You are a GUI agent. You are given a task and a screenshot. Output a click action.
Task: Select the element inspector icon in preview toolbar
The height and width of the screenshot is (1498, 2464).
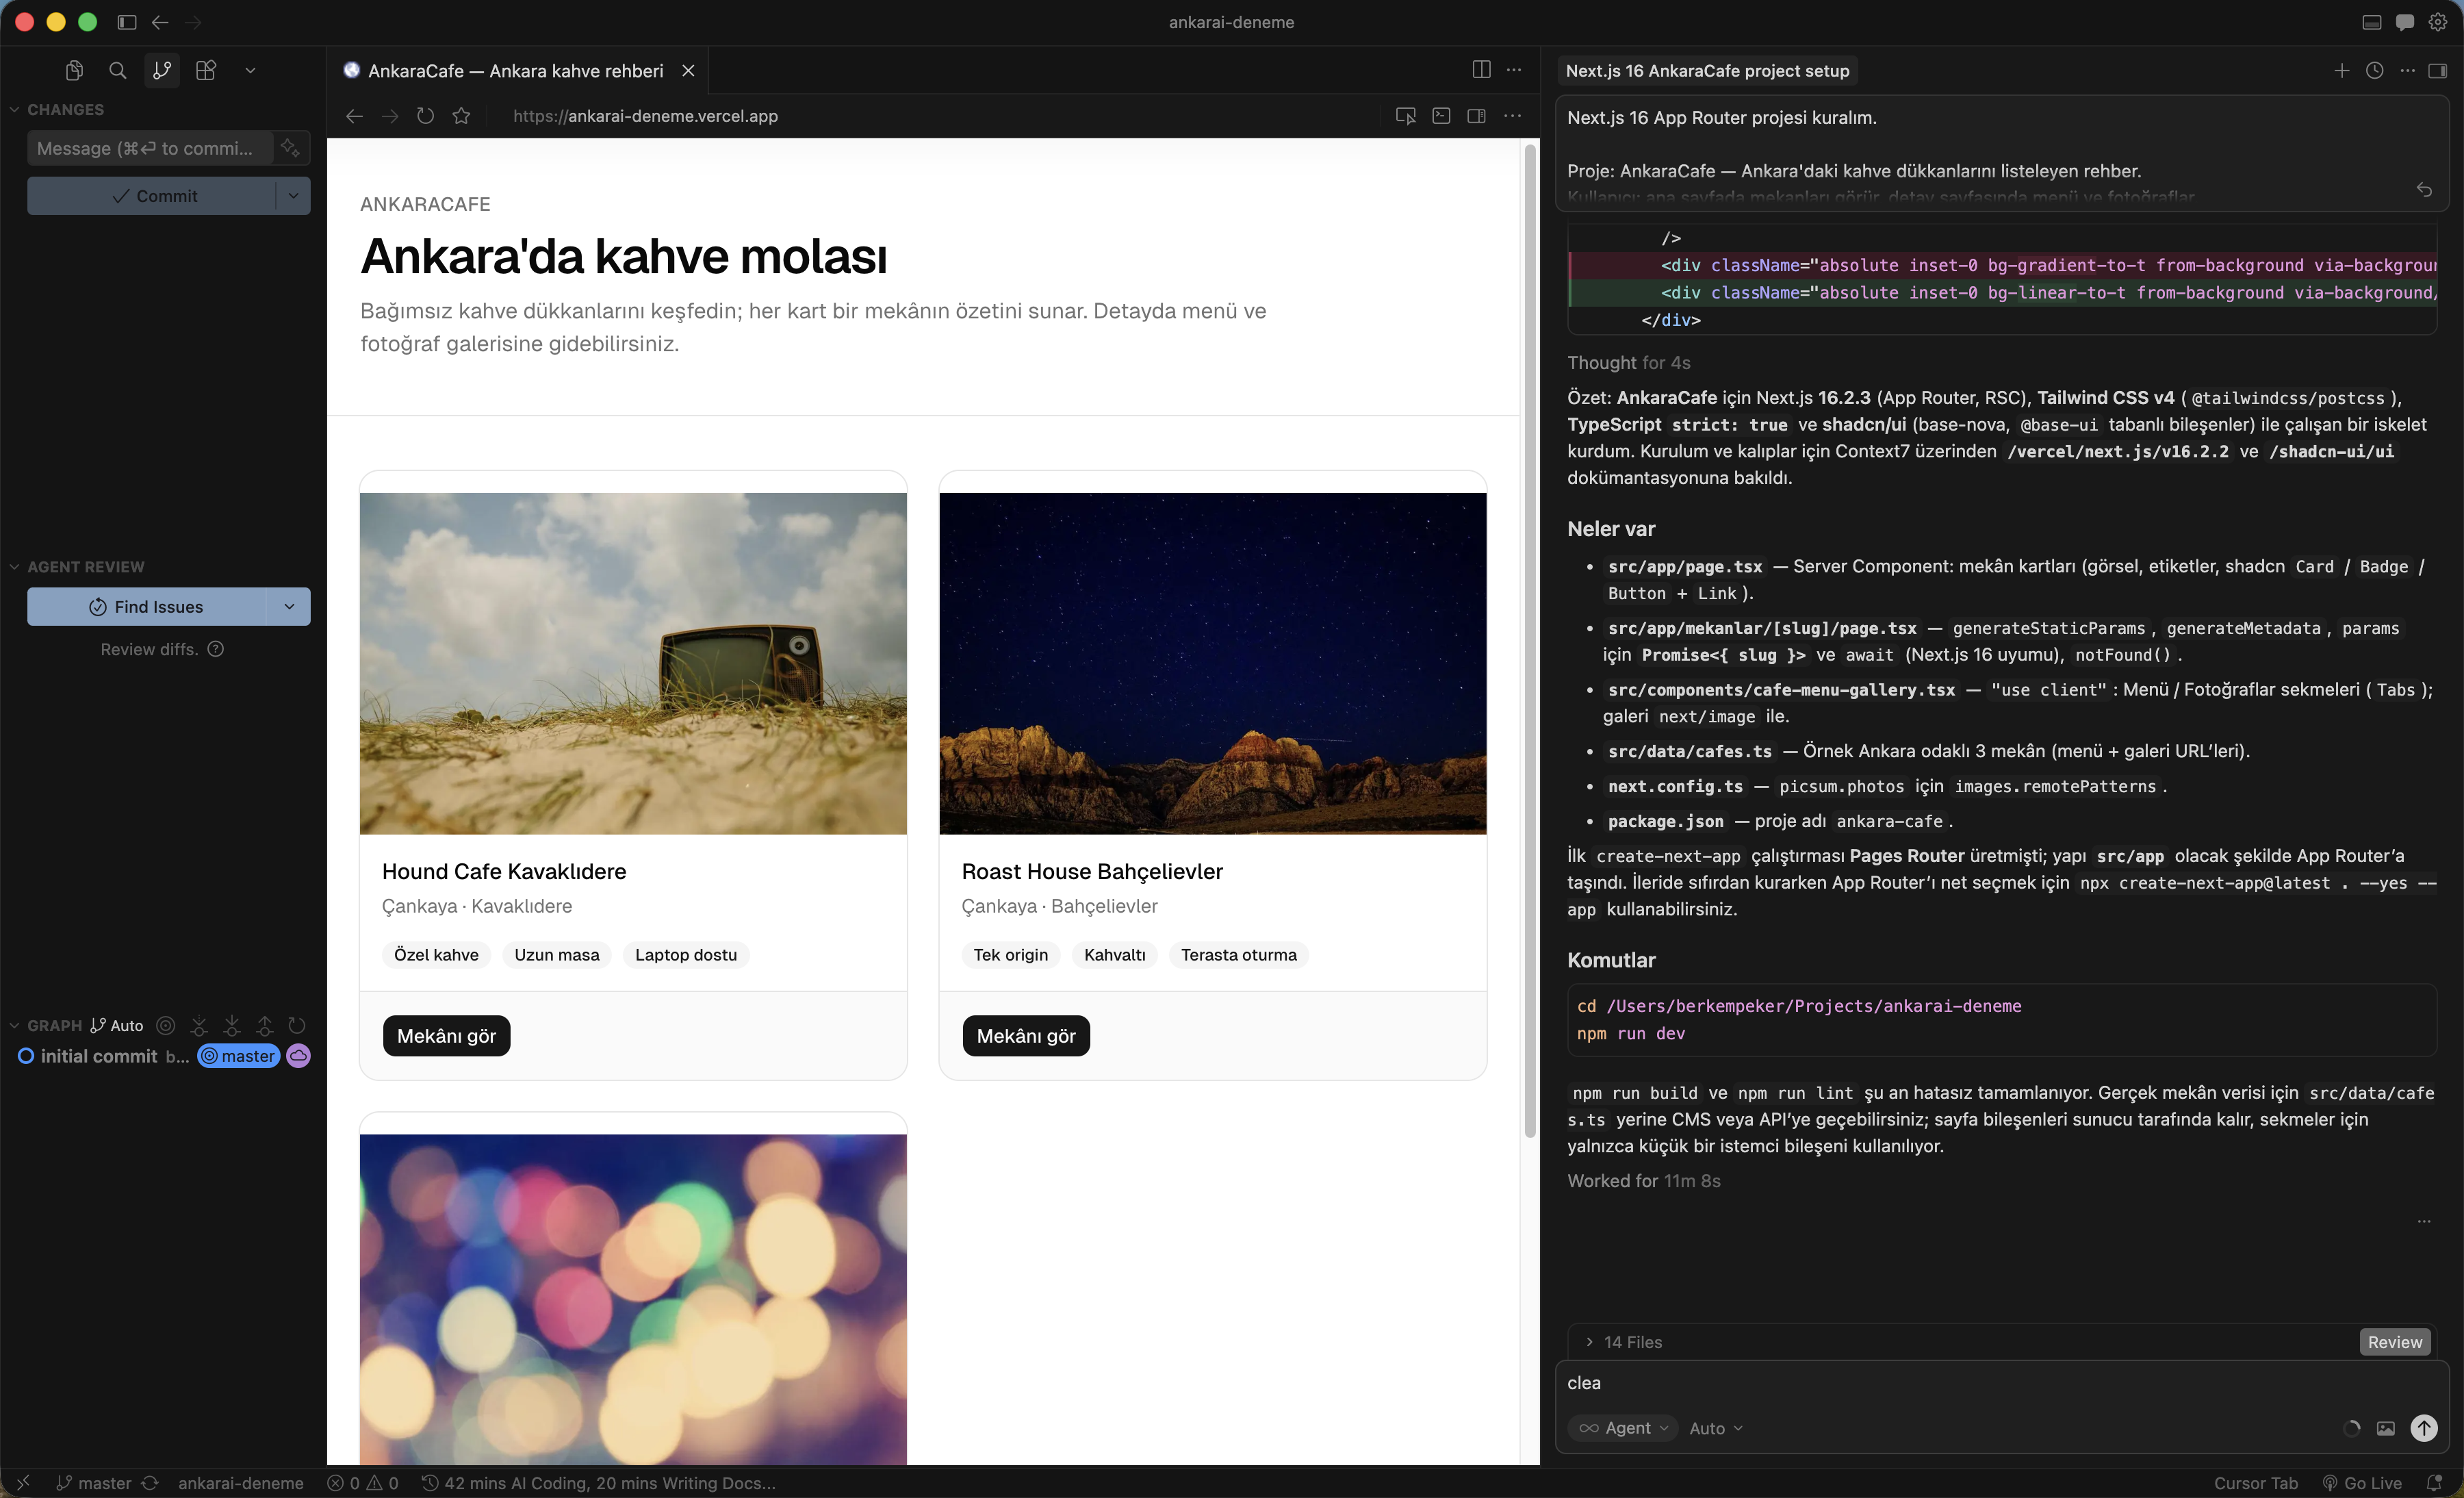tap(1405, 116)
